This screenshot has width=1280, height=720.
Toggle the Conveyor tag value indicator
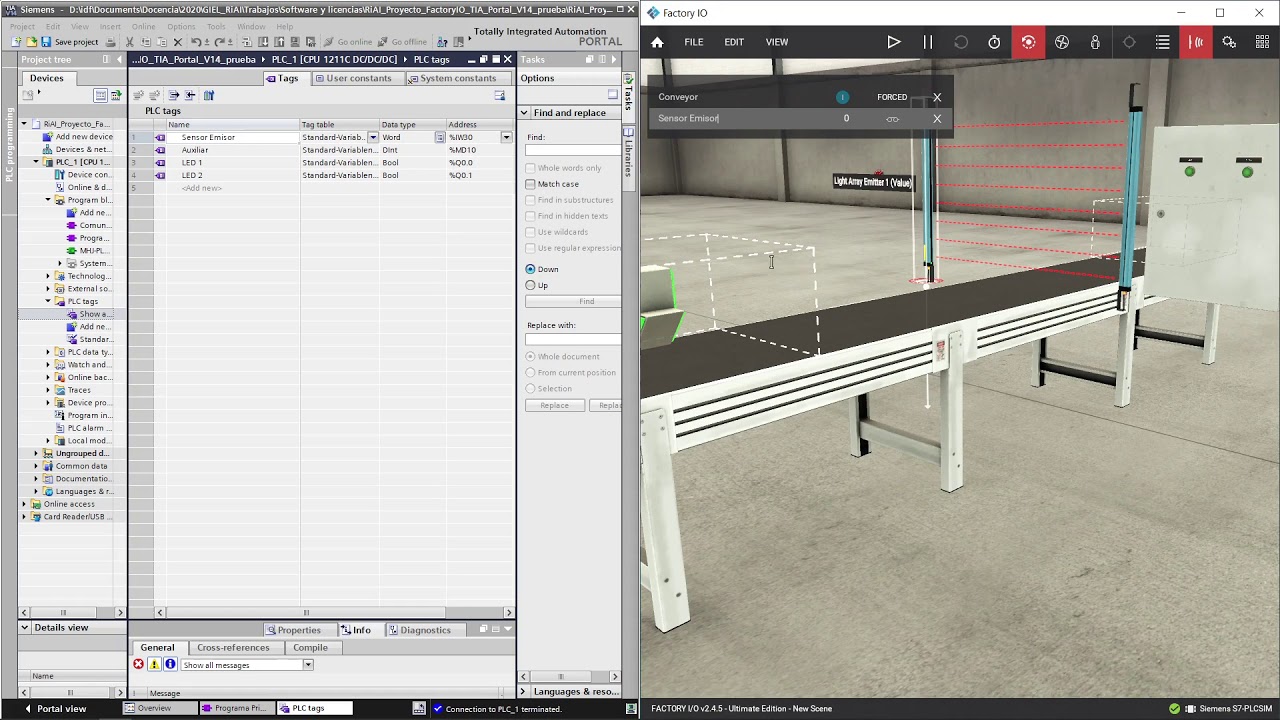(x=842, y=97)
